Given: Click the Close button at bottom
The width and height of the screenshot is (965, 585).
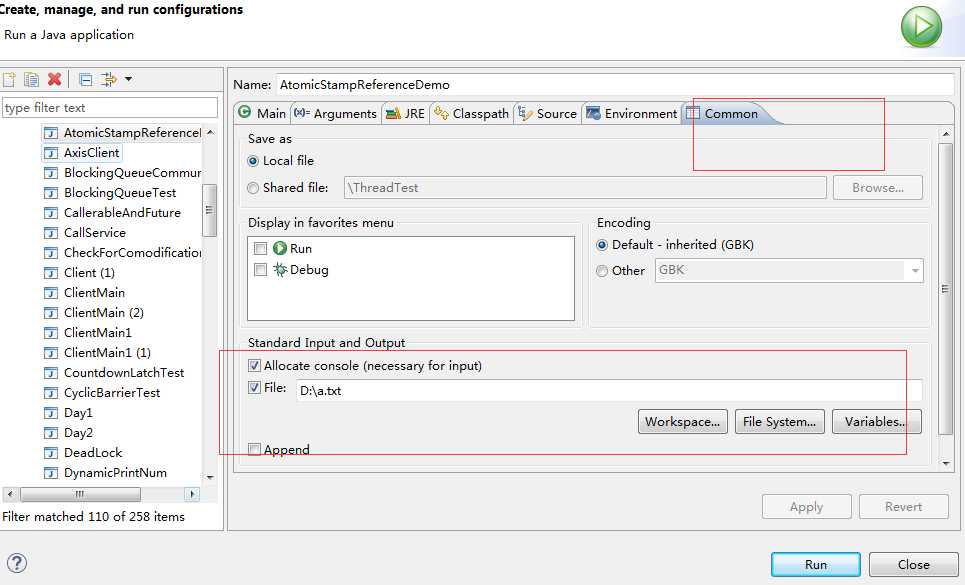Looking at the screenshot, I should click(x=913, y=564).
